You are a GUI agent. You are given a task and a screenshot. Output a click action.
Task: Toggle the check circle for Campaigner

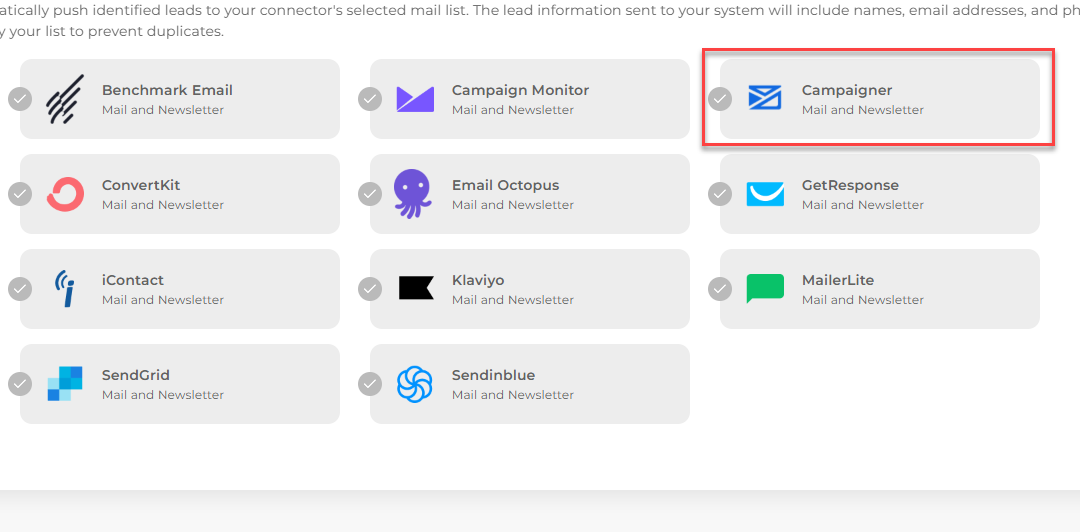tap(720, 99)
